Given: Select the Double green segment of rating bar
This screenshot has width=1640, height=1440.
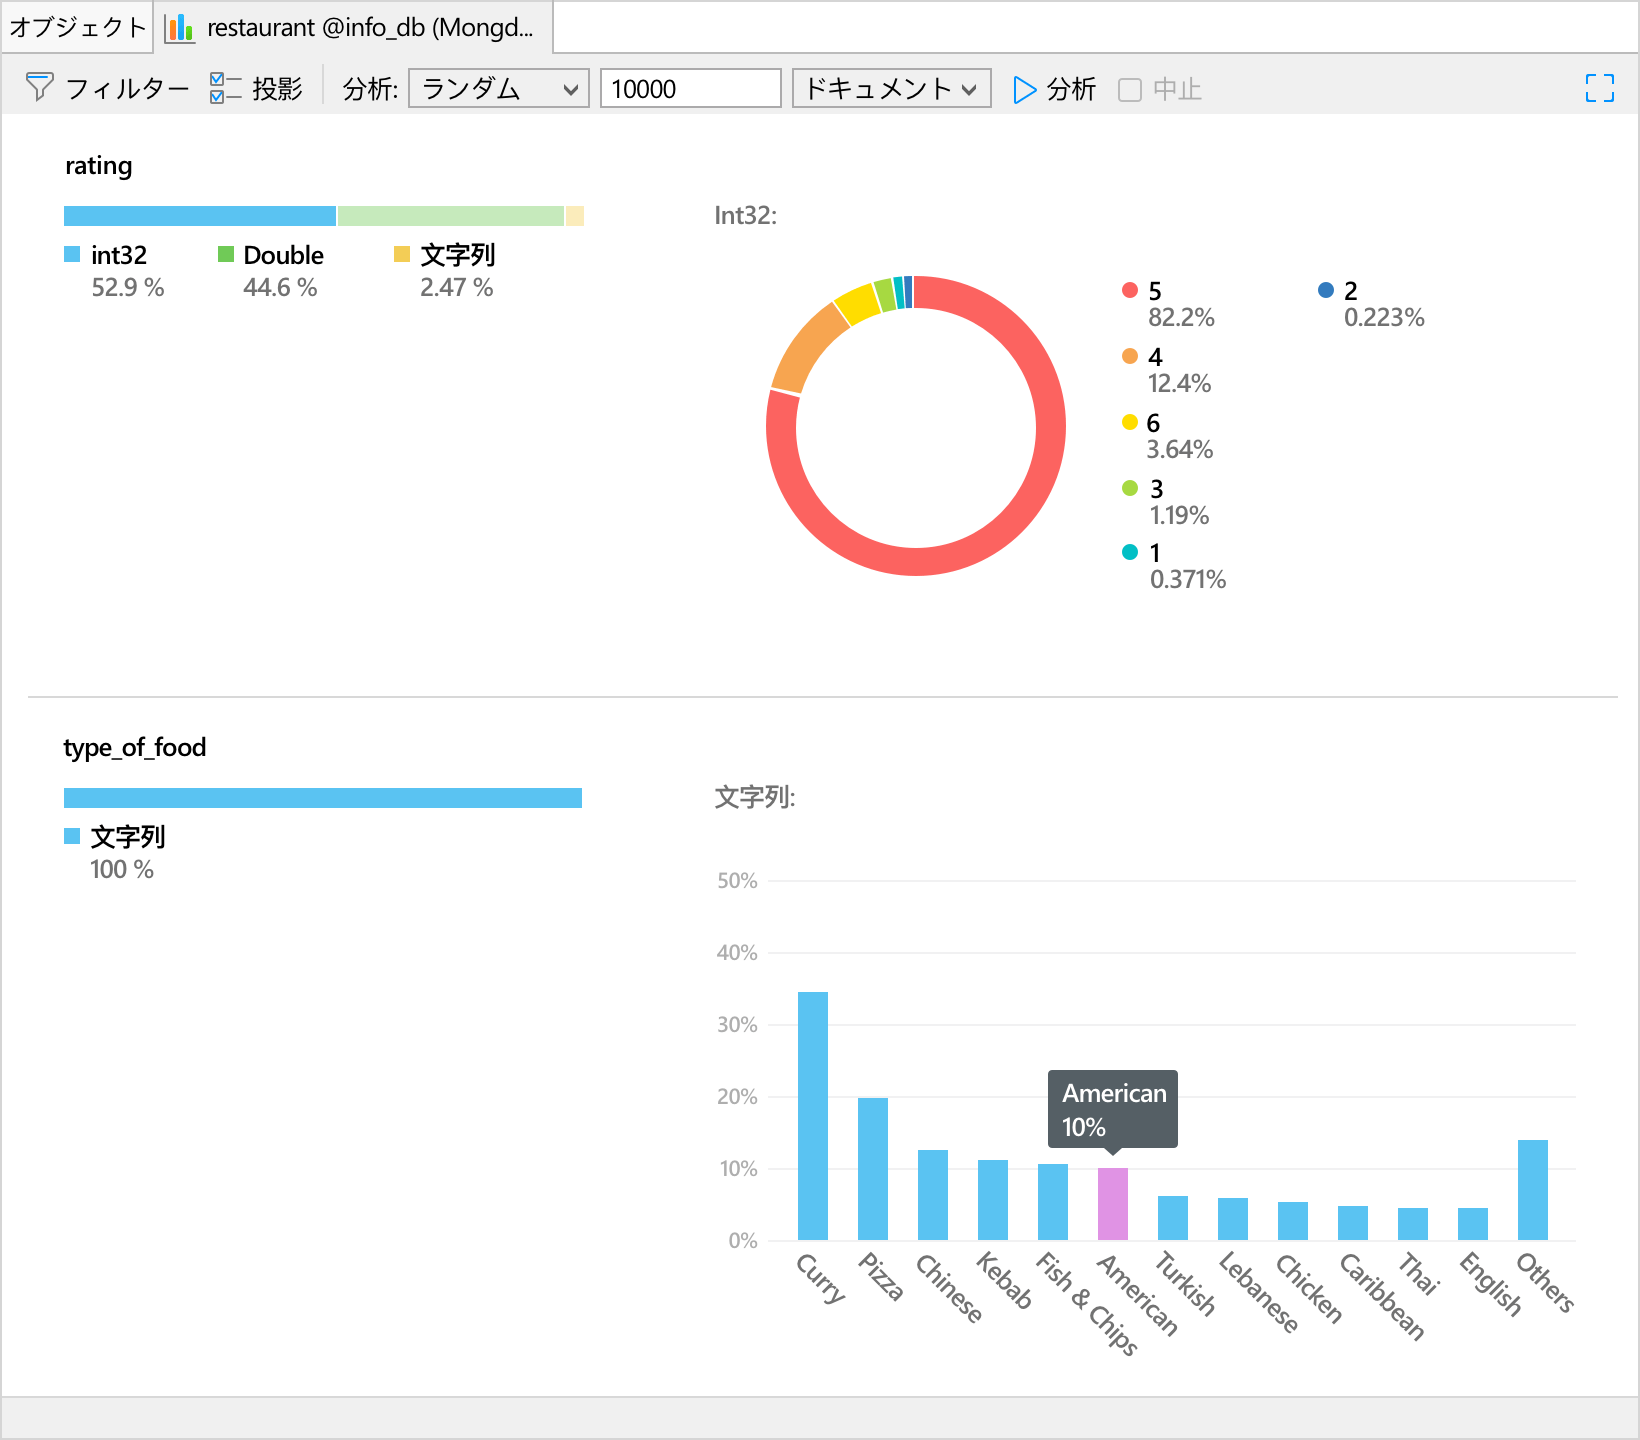Looking at the screenshot, I should [x=450, y=216].
